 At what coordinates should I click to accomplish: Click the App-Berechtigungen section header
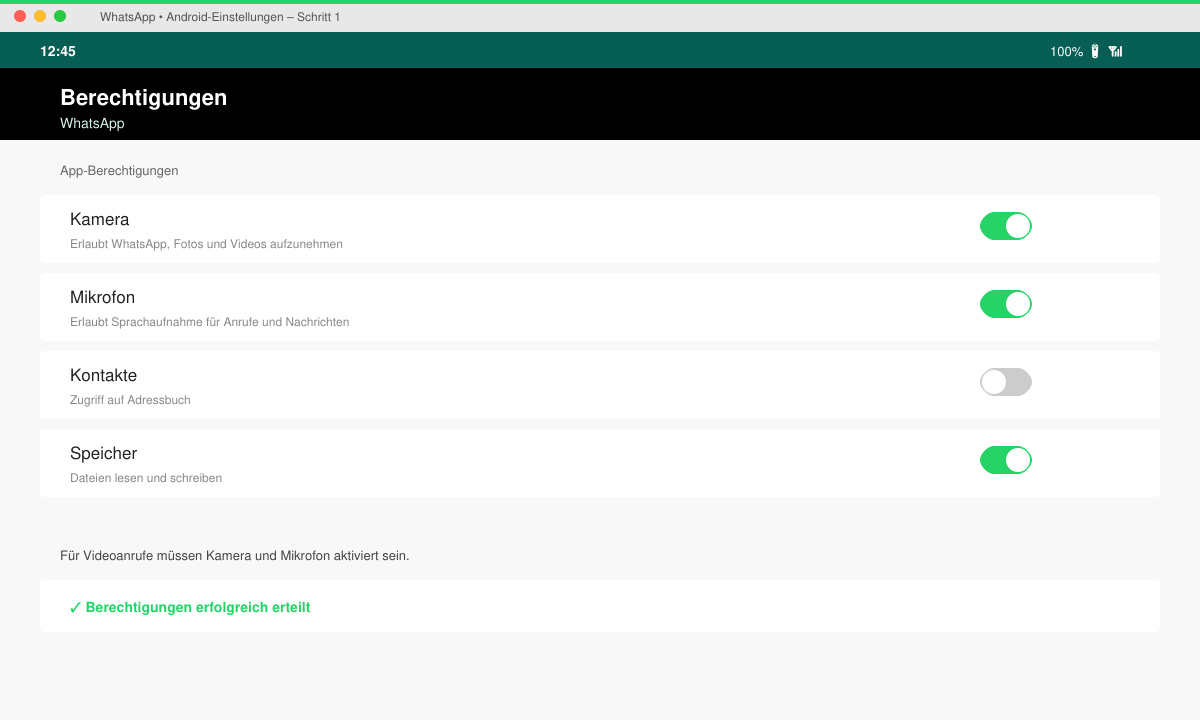click(x=119, y=171)
